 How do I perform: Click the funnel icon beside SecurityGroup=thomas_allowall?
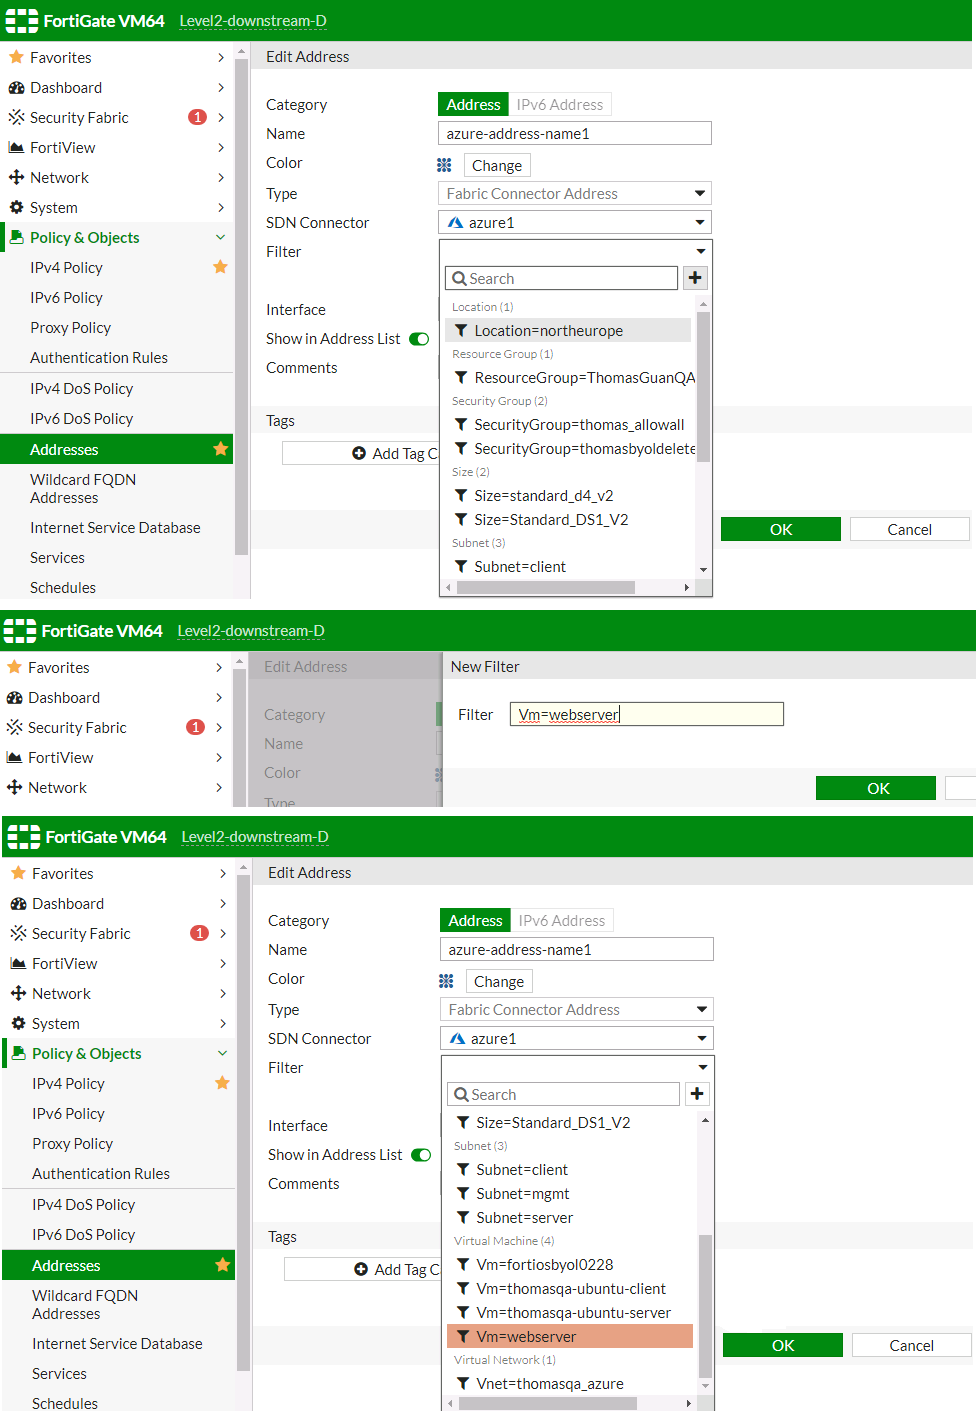[461, 424]
